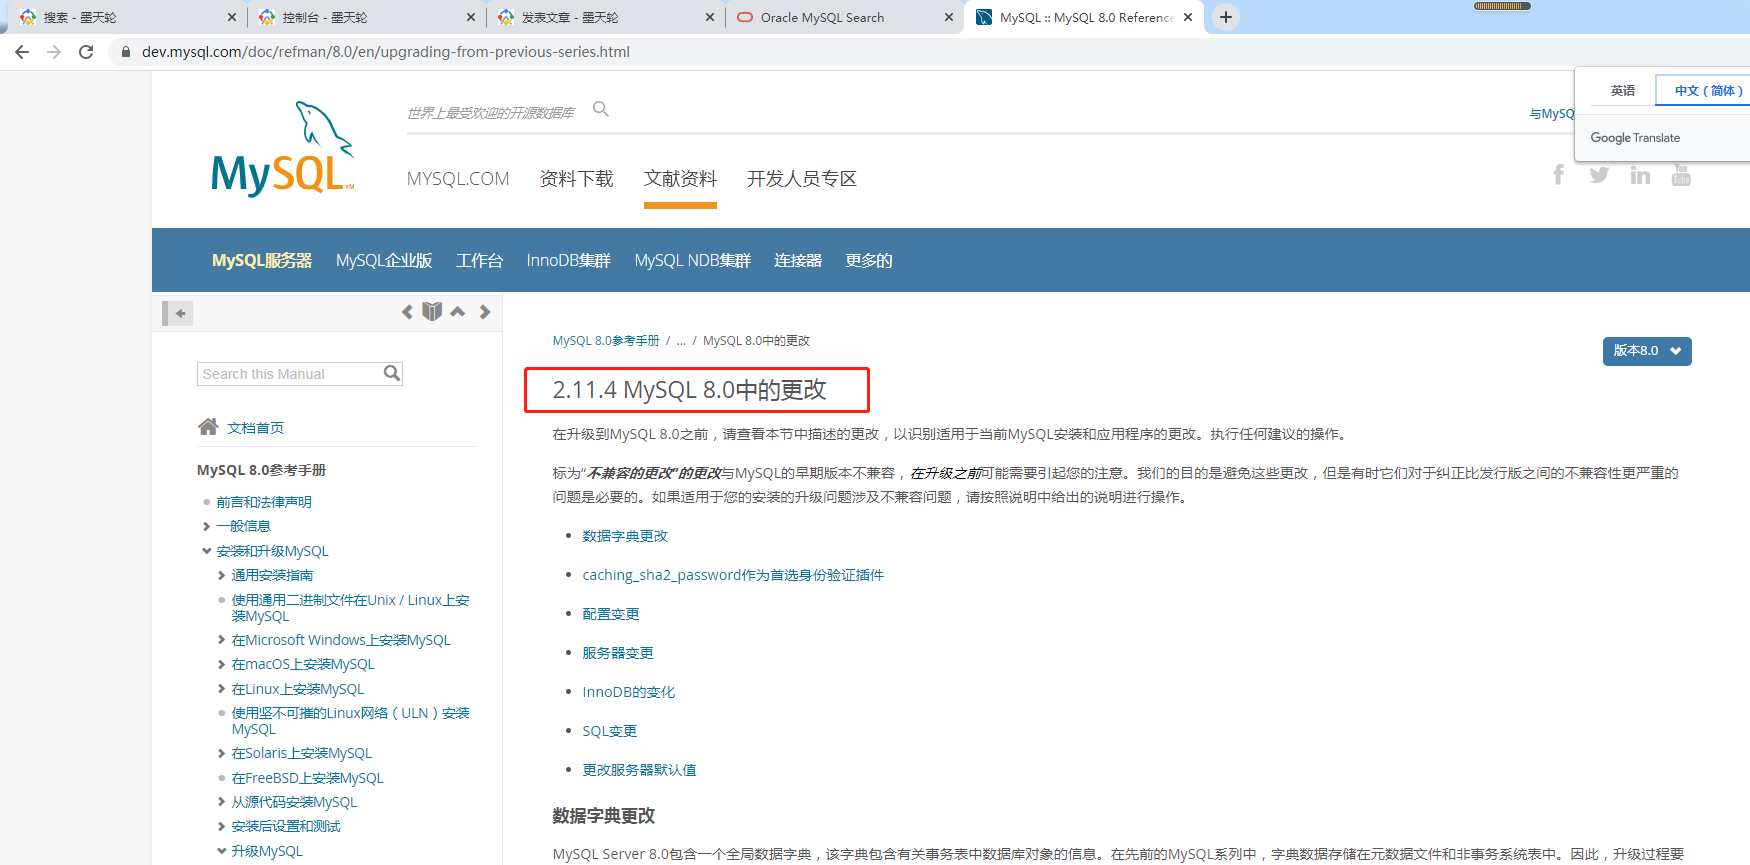Open 更多的 in blue bar
1750x865 pixels.
[869, 260]
